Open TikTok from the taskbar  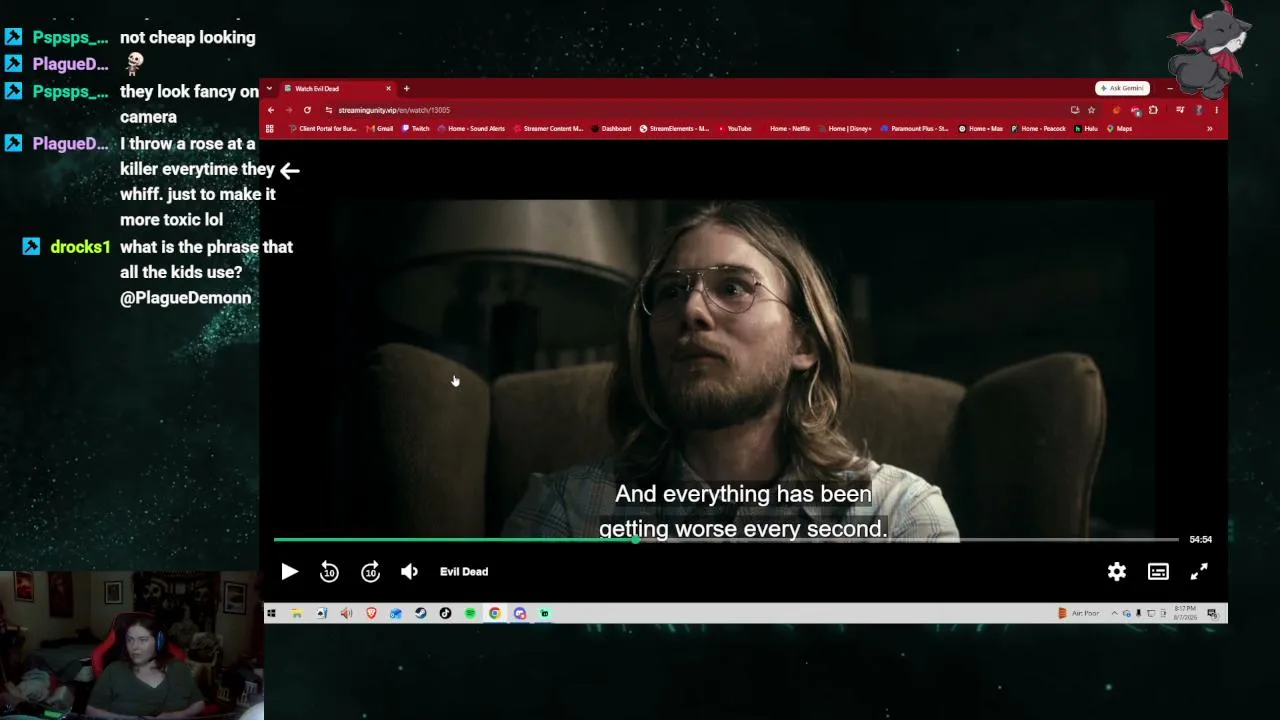[445, 614]
